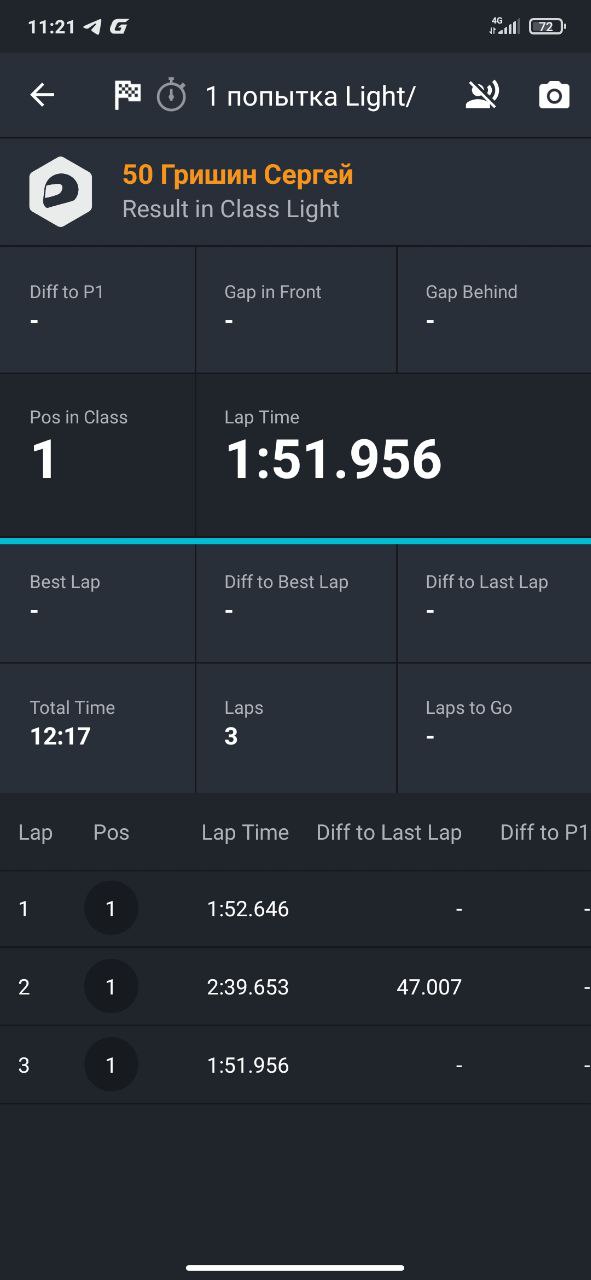Screen dimensions: 591x1280
Task: Tap the stopwatch icon in header
Action: [x=172, y=95]
